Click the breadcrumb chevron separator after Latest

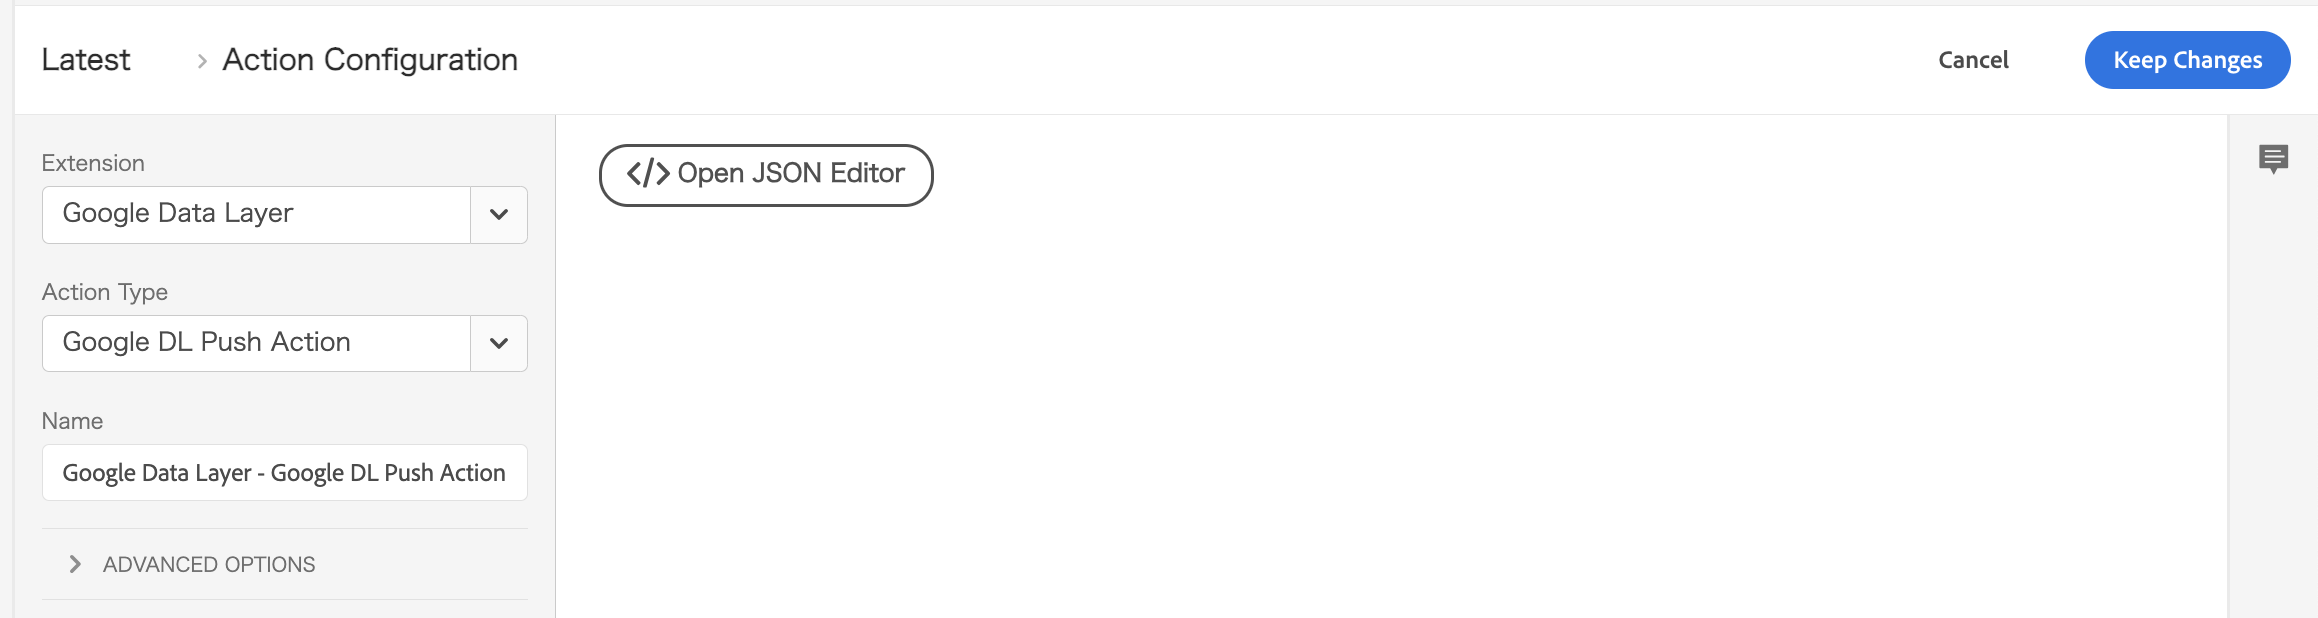(202, 61)
